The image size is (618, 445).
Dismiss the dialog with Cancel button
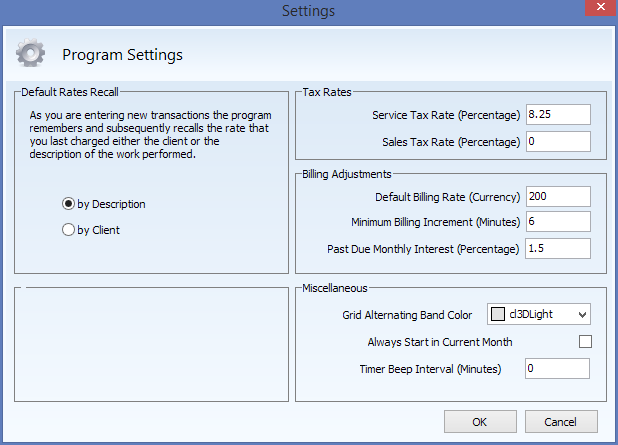[x=561, y=422]
